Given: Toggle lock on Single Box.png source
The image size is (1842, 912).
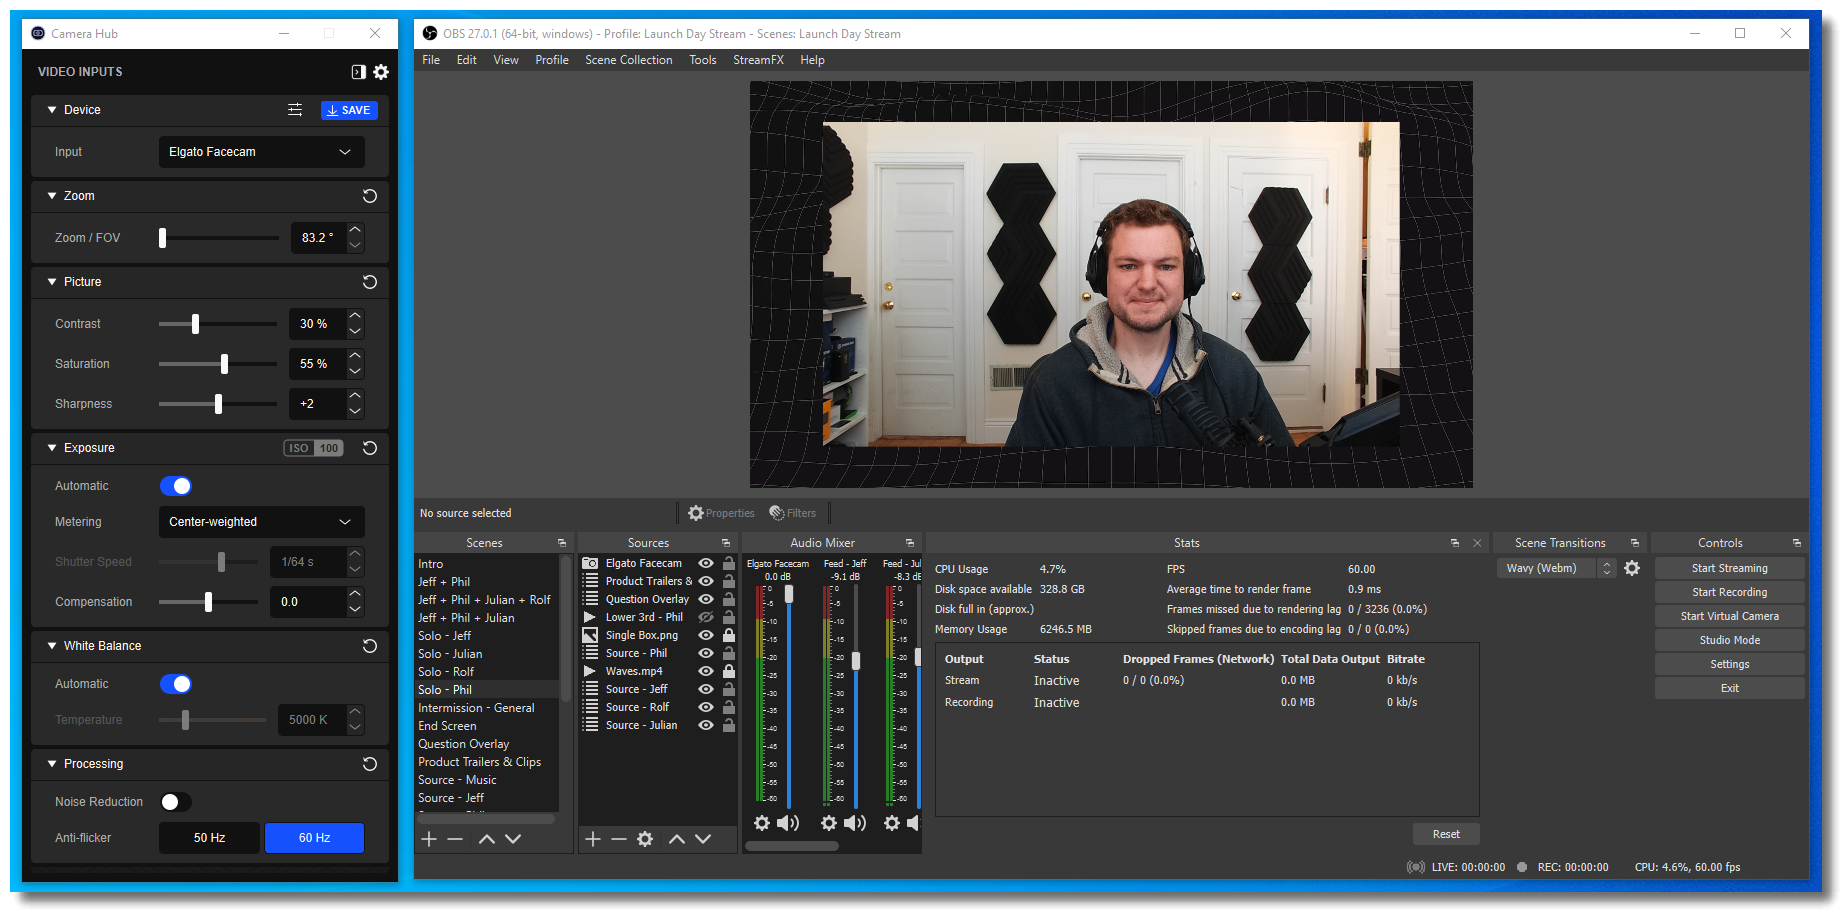Looking at the screenshot, I should point(729,635).
